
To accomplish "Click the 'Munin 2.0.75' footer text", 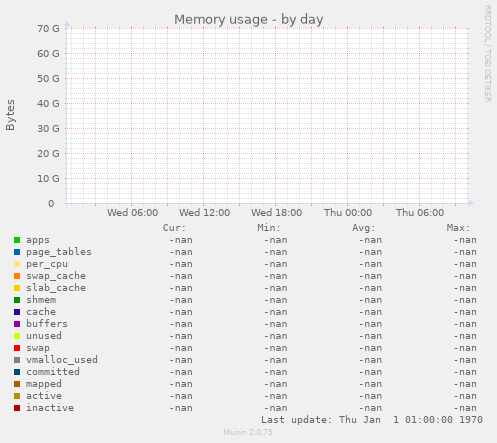I will (x=248, y=432).
